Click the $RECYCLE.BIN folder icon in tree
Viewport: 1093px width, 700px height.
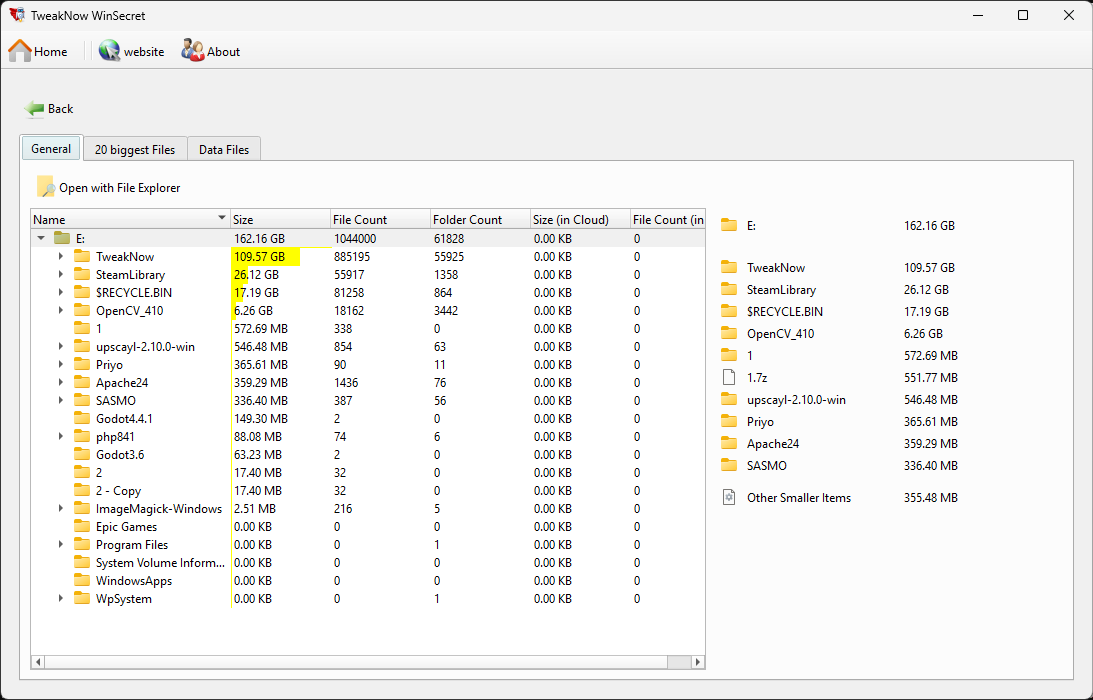pyautogui.click(x=82, y=293)
